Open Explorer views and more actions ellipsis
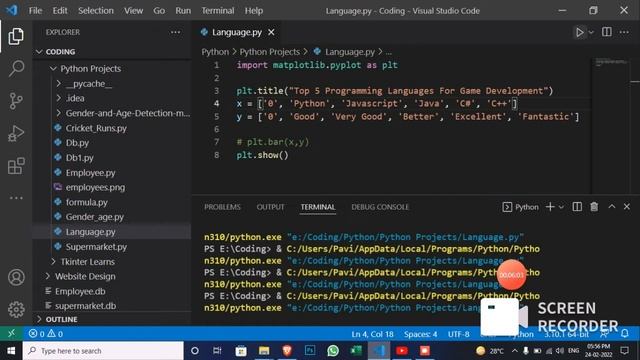The image size is (640, 360). coord(176,32)
